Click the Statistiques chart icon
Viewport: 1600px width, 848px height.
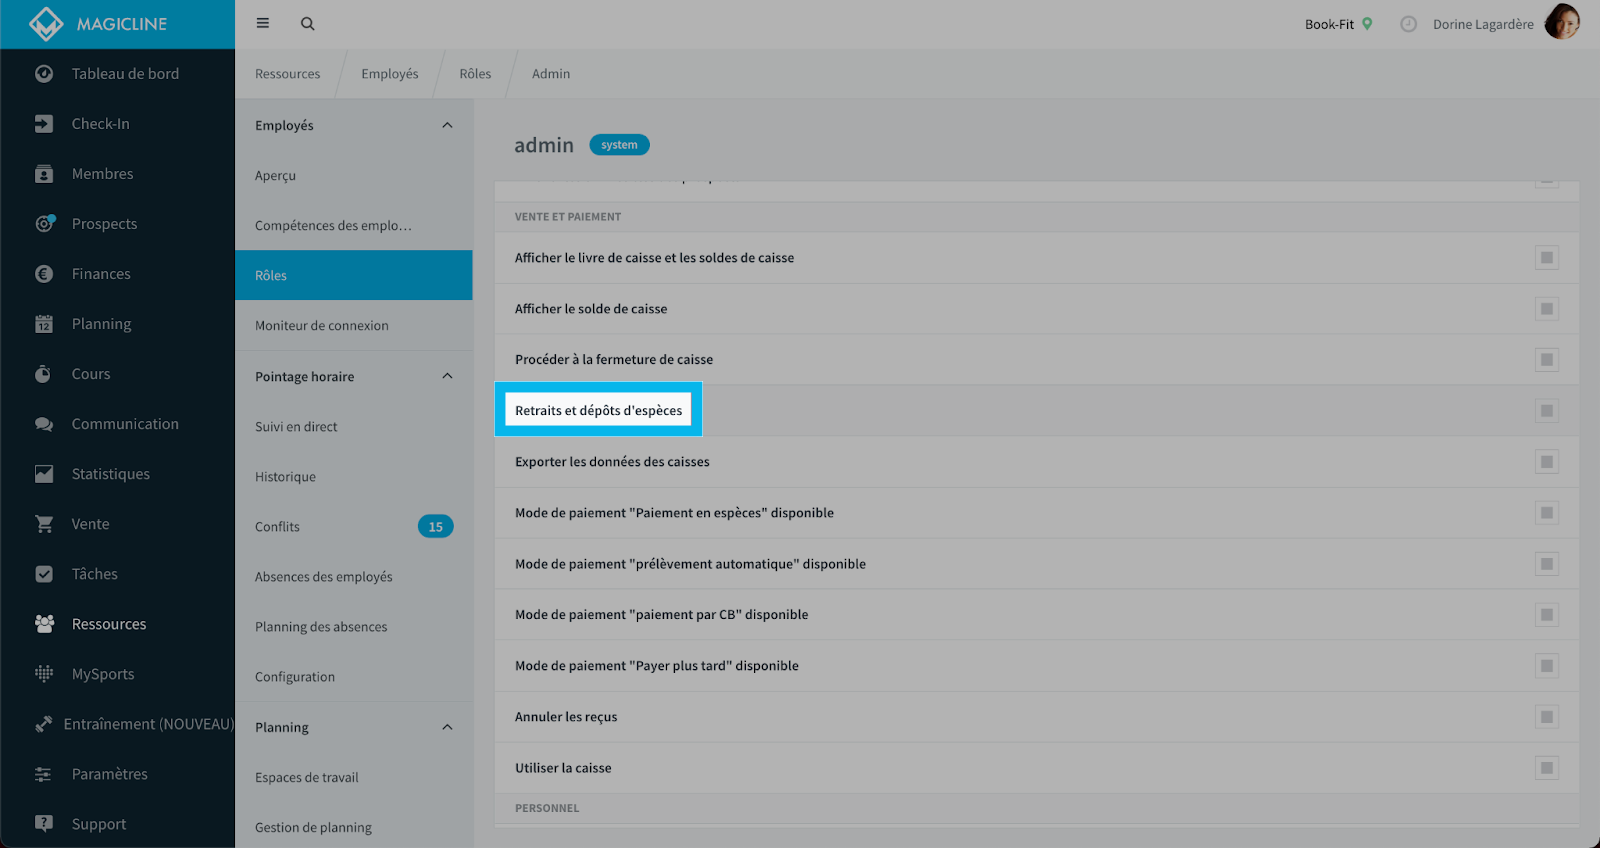(44, 474)
